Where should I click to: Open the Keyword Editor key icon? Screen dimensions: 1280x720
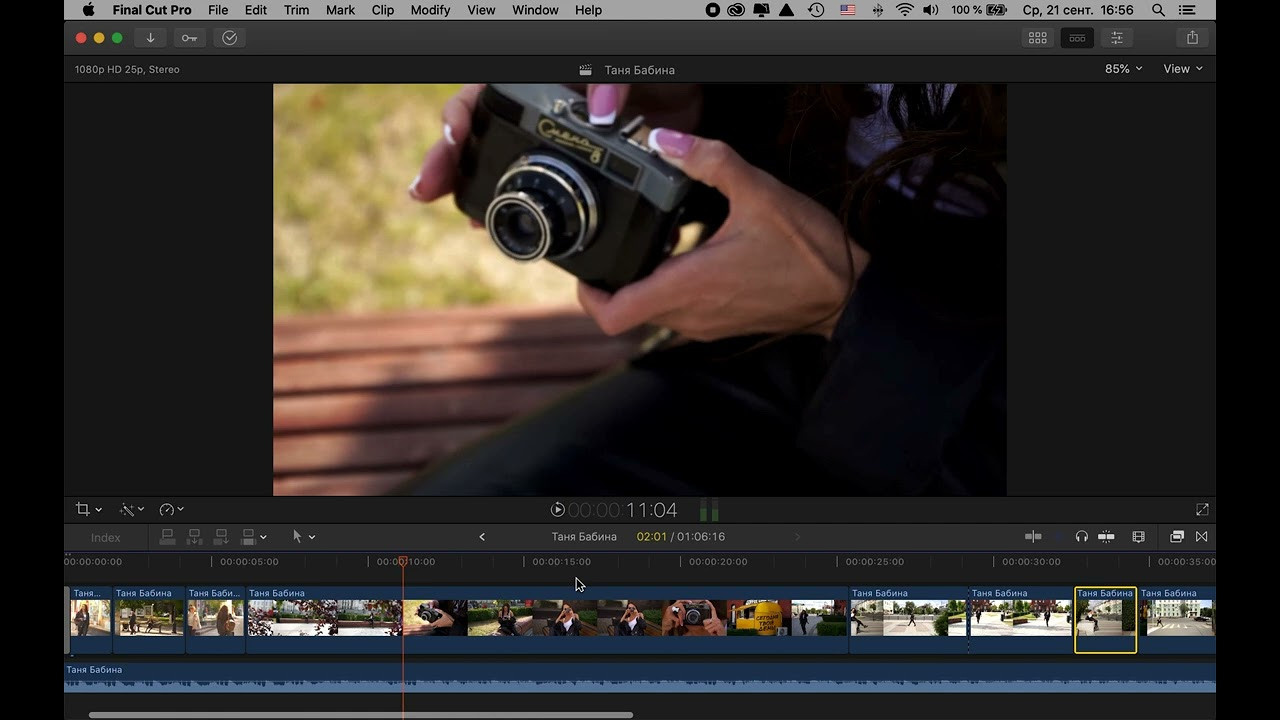pyautogui.click(x=189, y=38)
